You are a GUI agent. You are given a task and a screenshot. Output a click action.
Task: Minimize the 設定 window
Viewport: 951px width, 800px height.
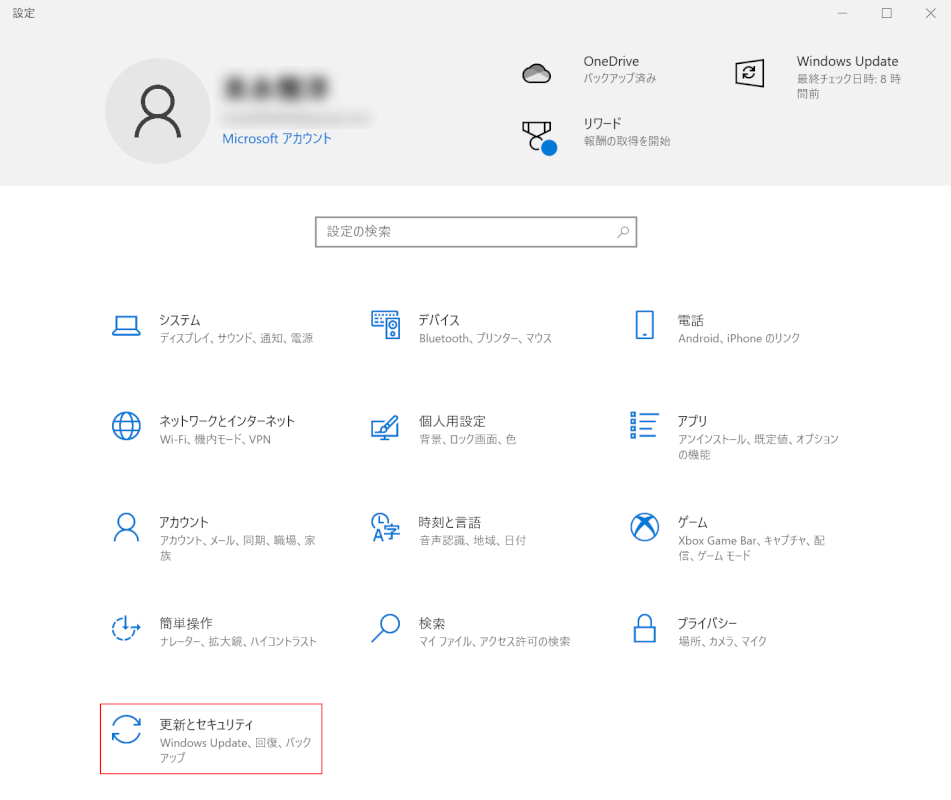842,13
